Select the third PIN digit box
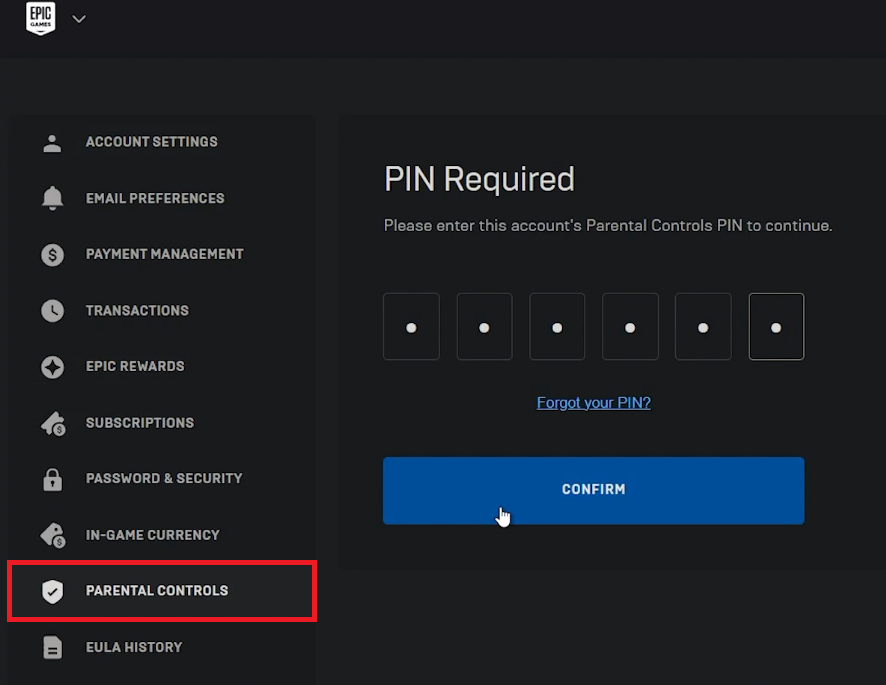This screenshot has height=685, width=886. pyautogui.click(x=557, y=327)
